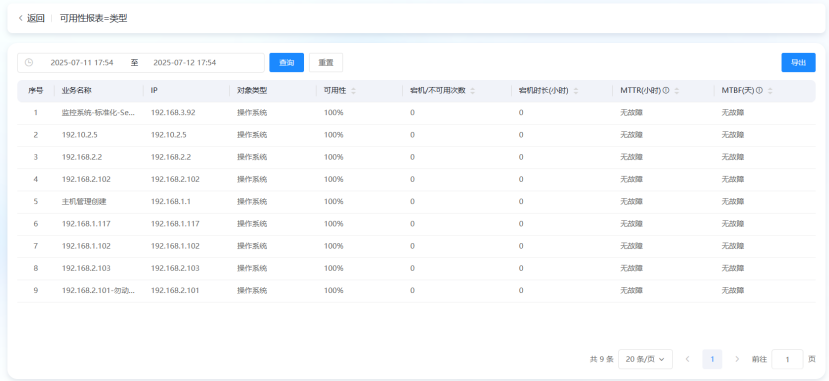The width and height of the screenshot is (829, 381).
Task: Open the 20 条/页 page size dropdown
Action: click(645, 359)
